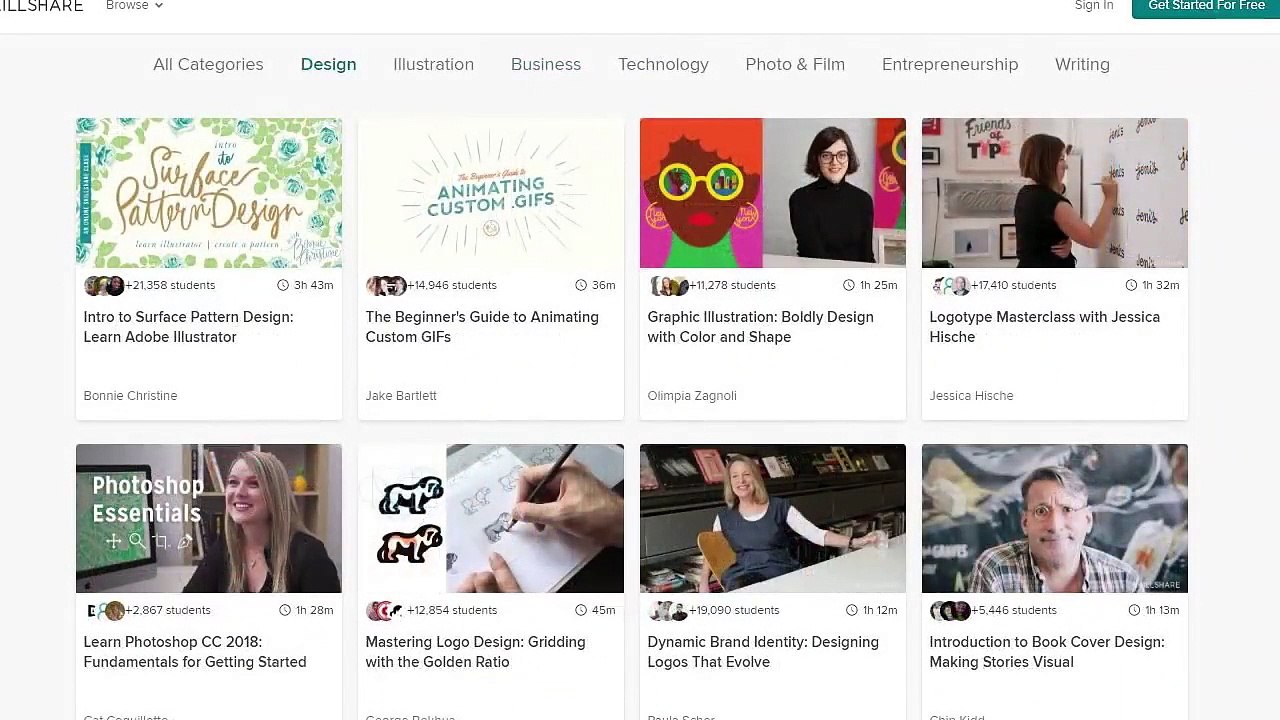Click the '3h 43m' duration text

pos(314,285)
